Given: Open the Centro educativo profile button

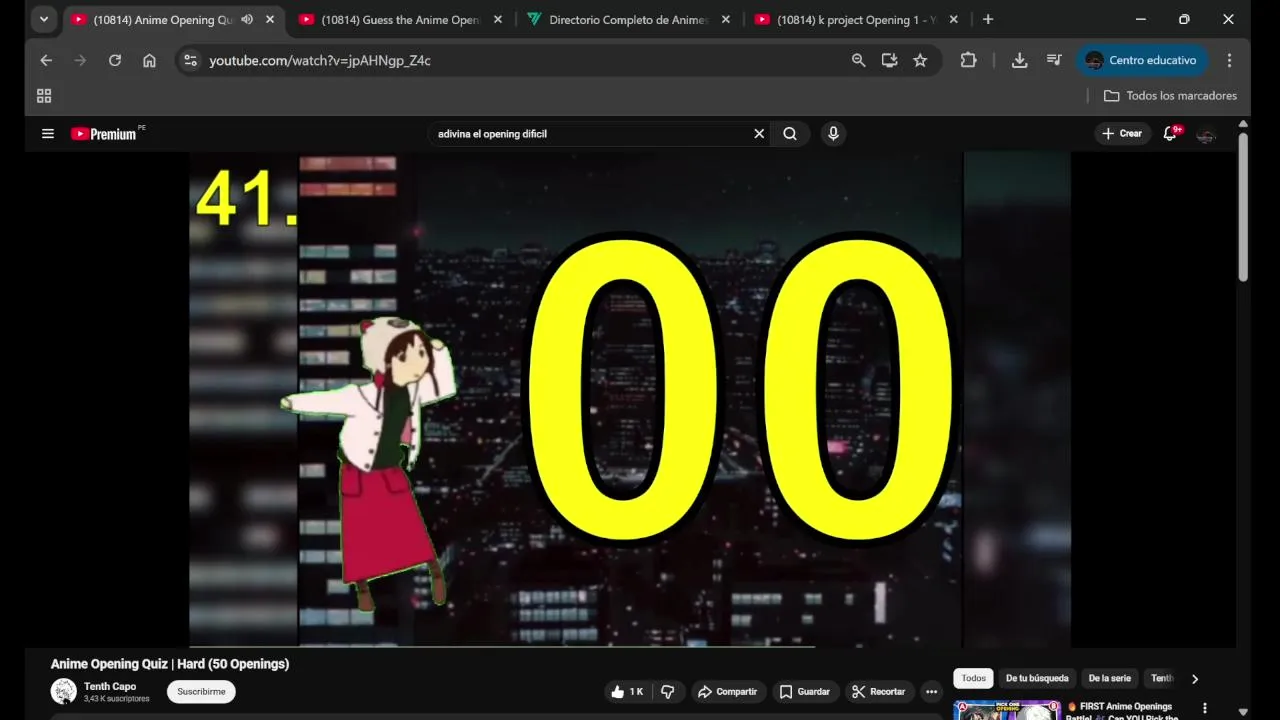Looking at the screenshot, I should coord(1141,60).
